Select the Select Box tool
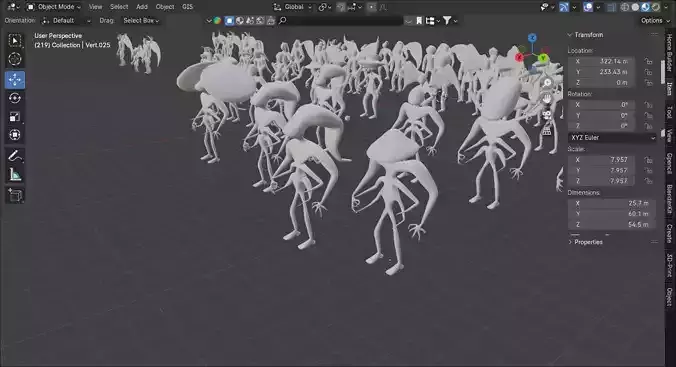Image resolution: width=676 pixels, height=367 pixels. coord(15,41)
